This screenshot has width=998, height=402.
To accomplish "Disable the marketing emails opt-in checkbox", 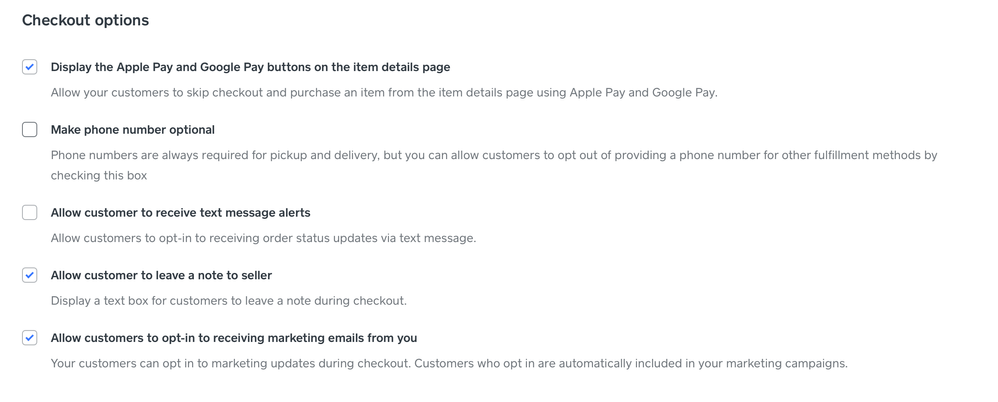I will 30,338.
